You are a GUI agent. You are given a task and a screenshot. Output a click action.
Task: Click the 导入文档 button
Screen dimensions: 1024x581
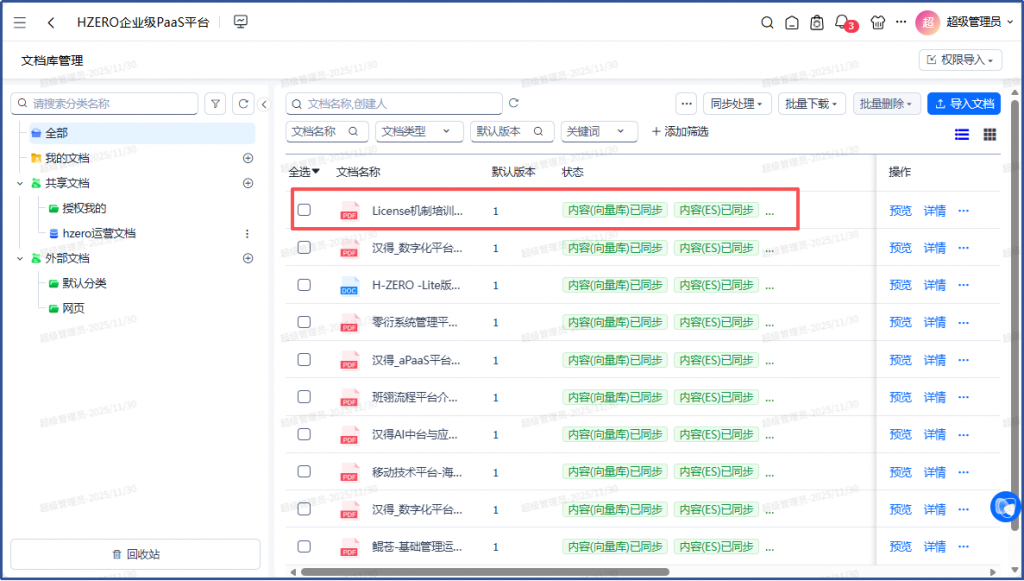[x=964, y=103]
